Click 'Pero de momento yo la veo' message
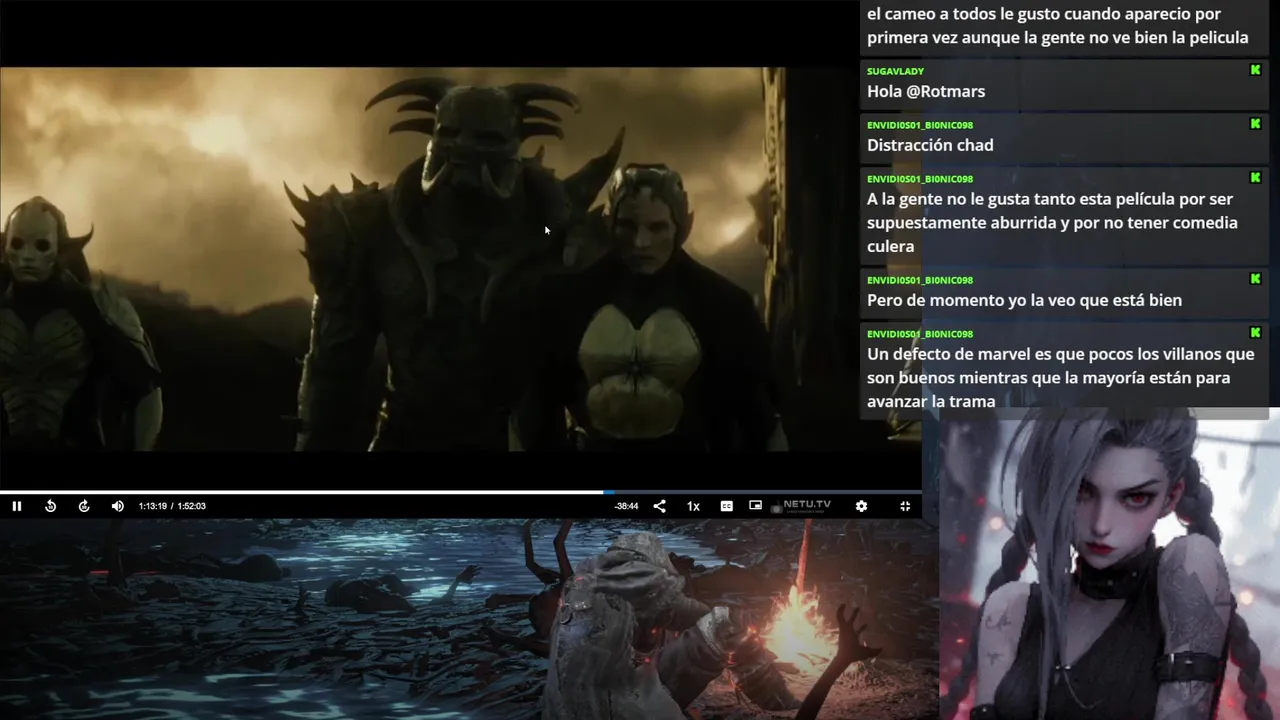 click(x=1024, y=300)
